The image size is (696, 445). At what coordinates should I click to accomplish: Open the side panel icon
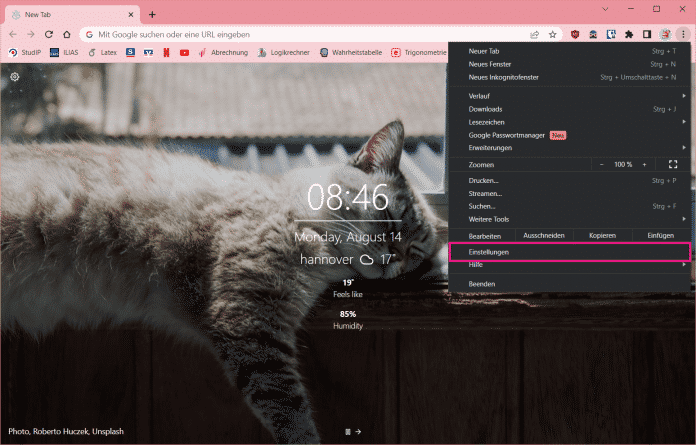click(x=647, y=34)
